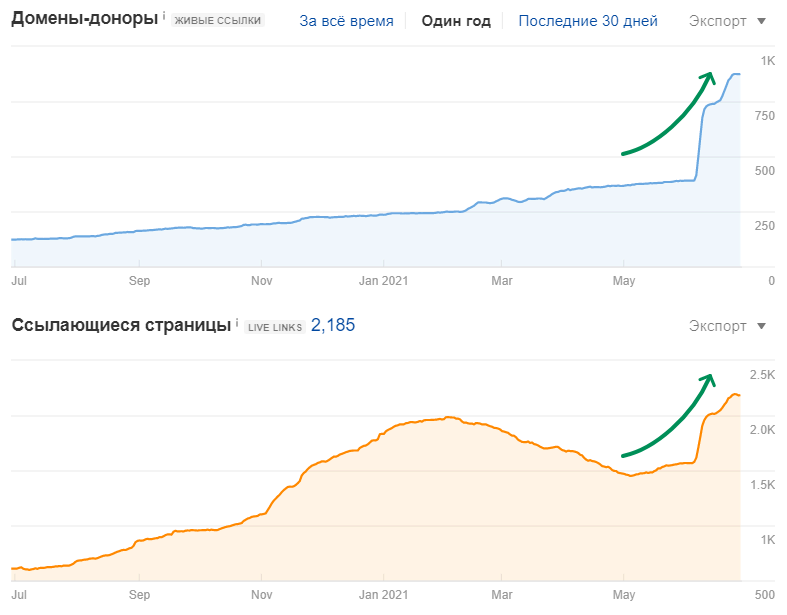Show Последние 30 дней range
The image size is (787, 615).
[588, 21]
